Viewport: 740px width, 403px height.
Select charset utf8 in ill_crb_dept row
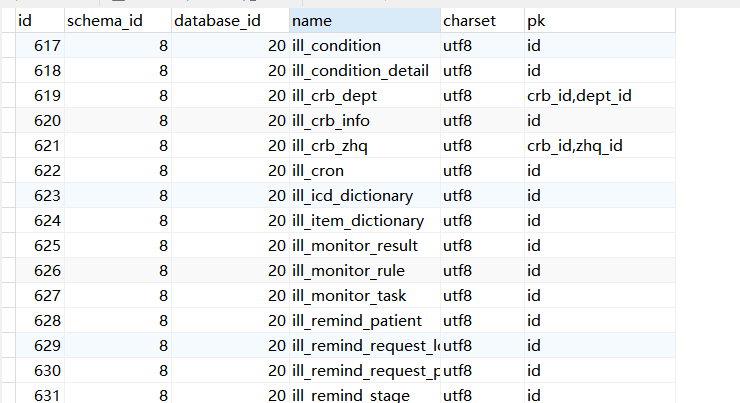(x=482, y=96)
